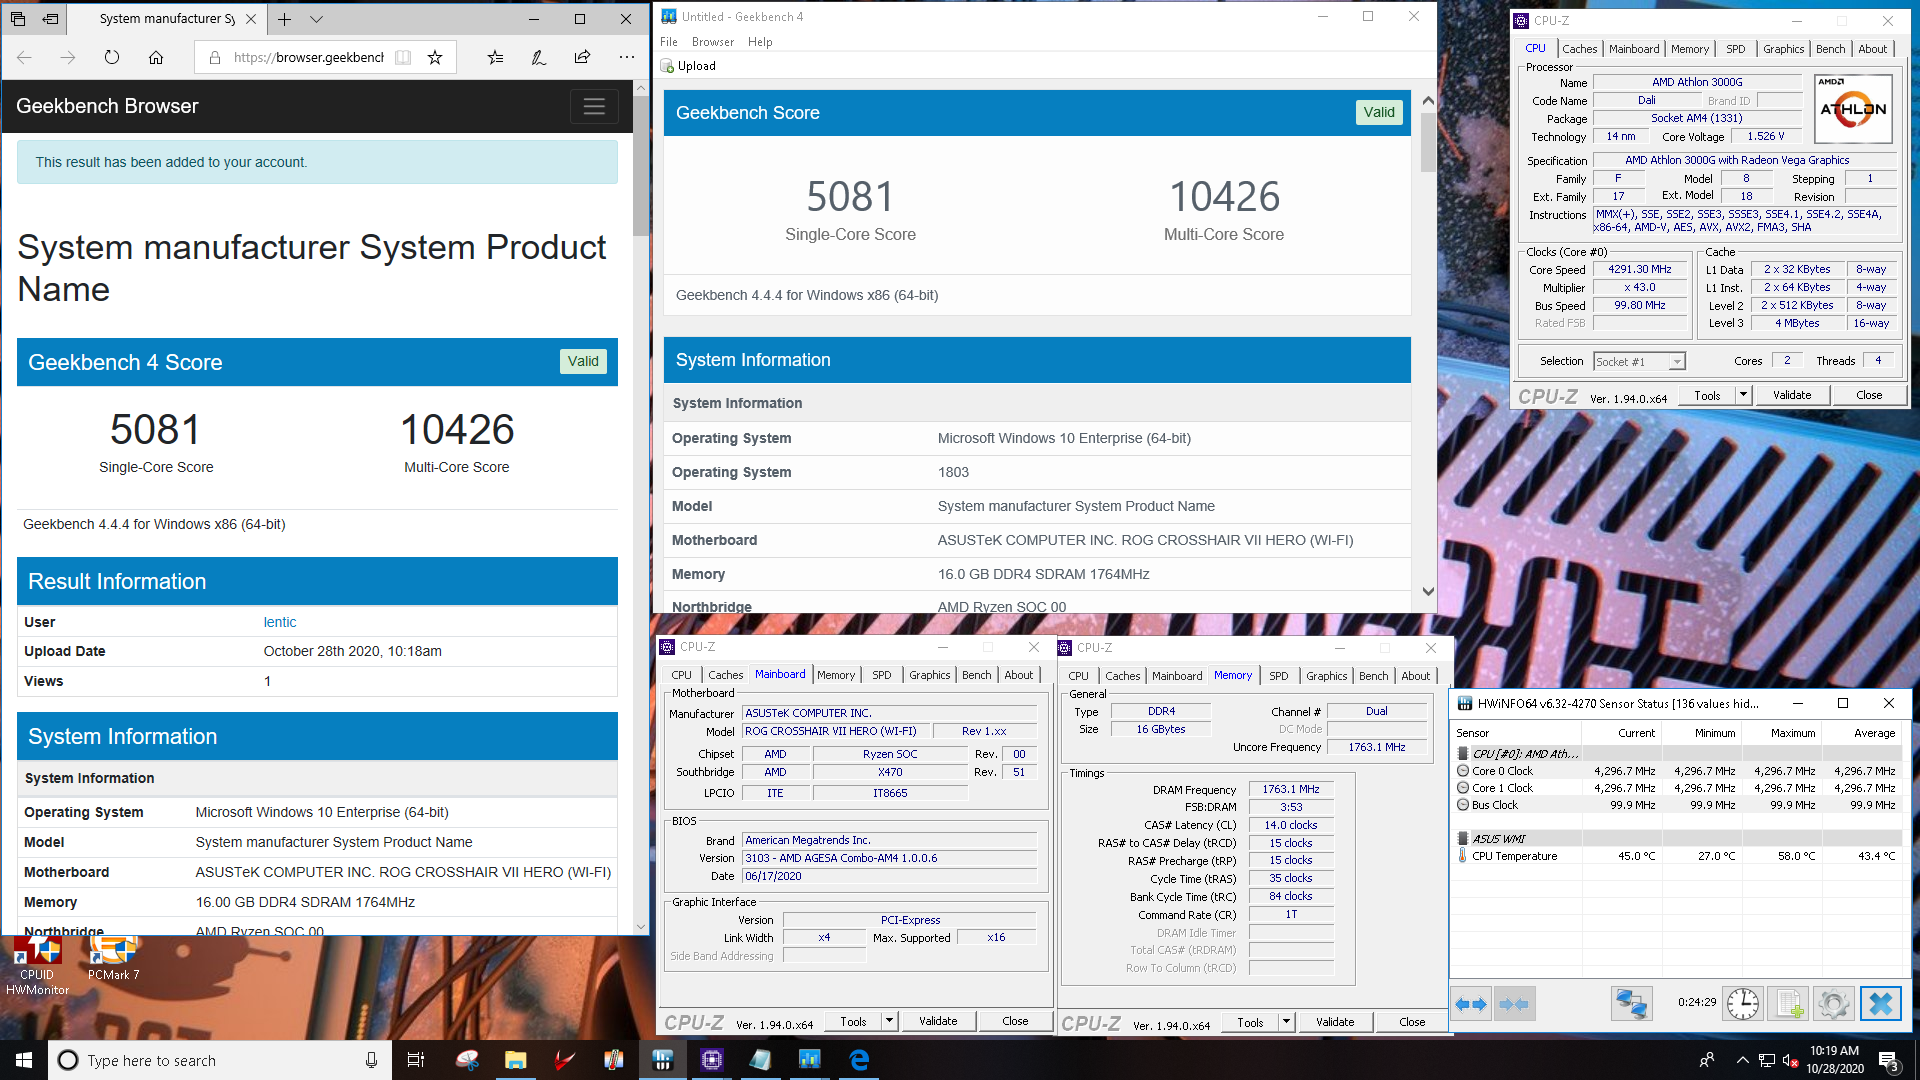
Task: Click Tools button in top CPU-Z window
Action: (x=1707, y=395)
